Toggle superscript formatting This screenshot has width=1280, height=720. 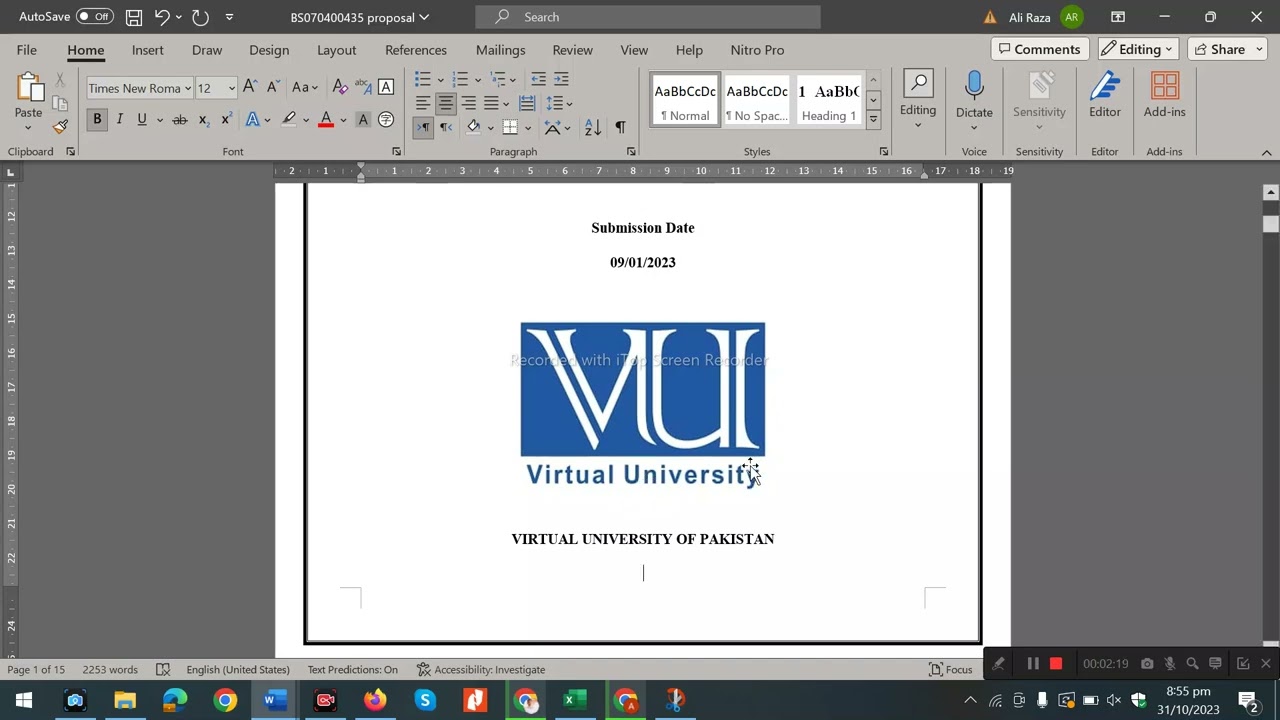coord(226,120)
